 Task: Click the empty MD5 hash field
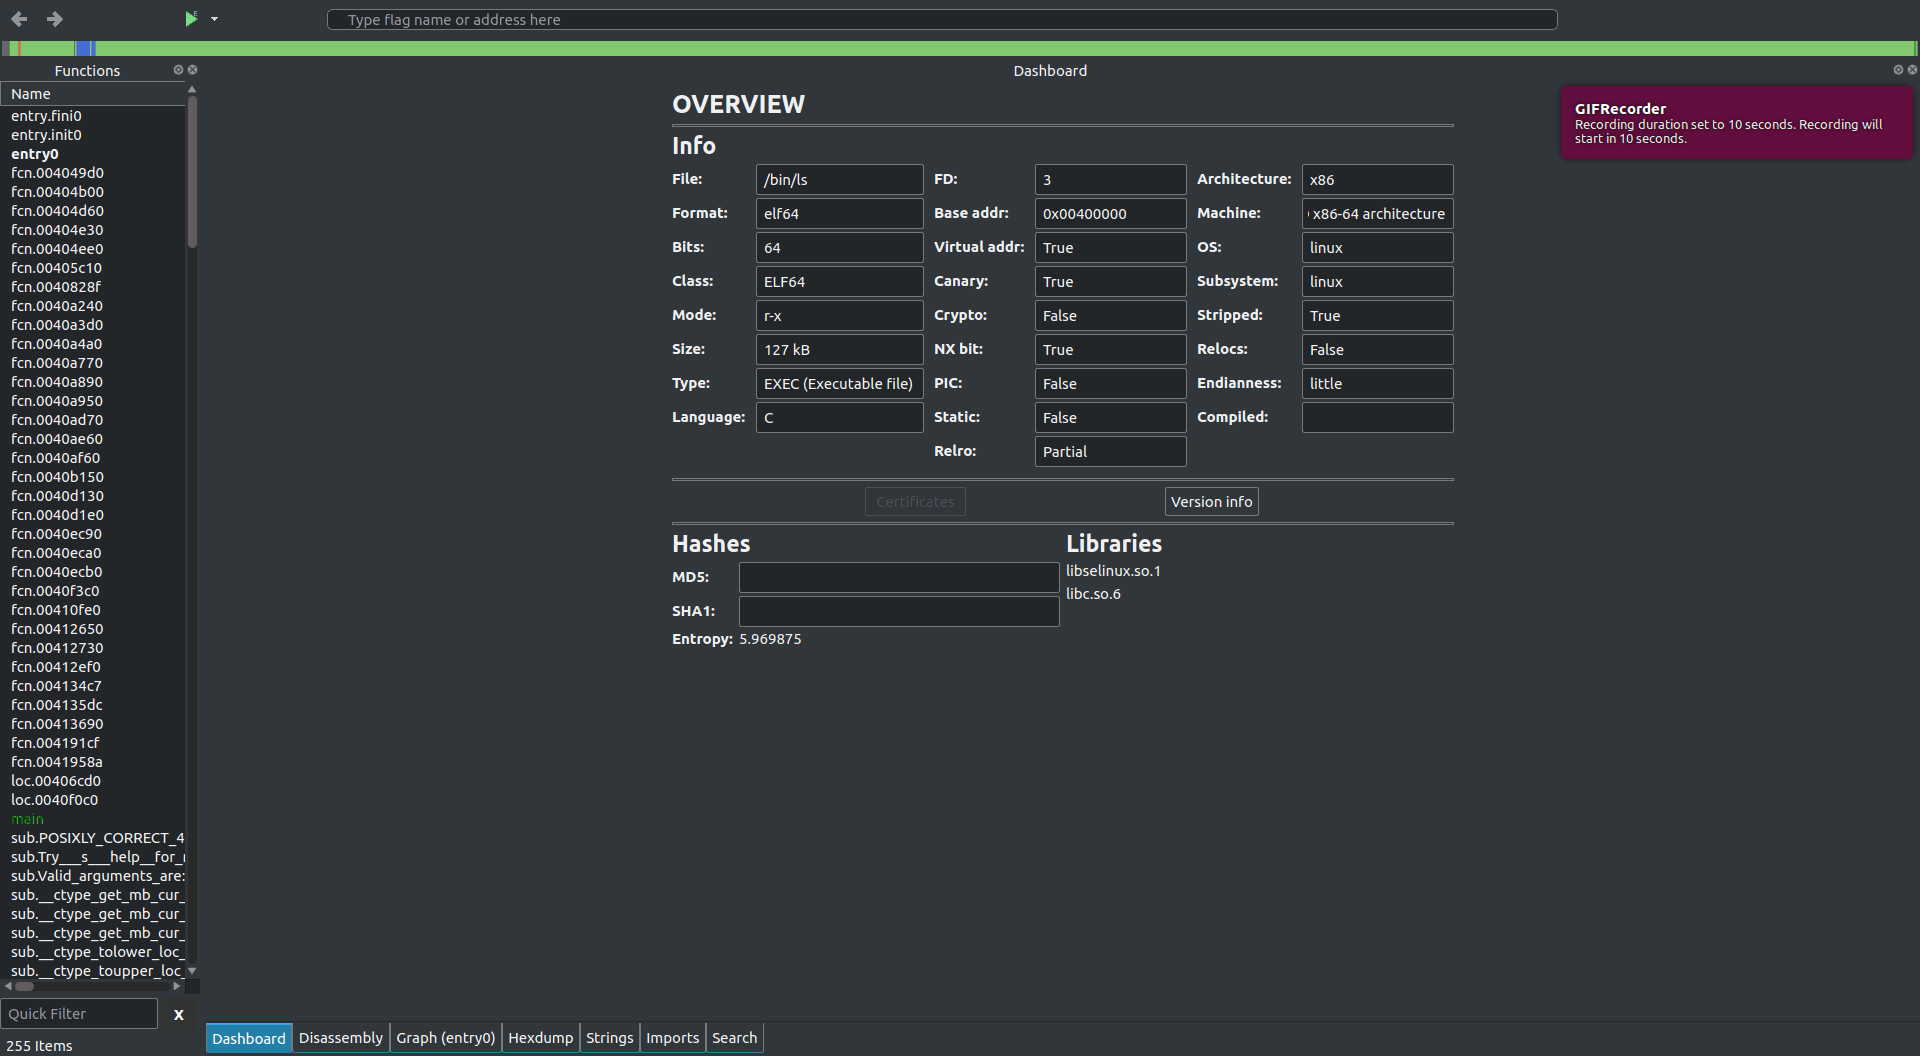(899, 578)
